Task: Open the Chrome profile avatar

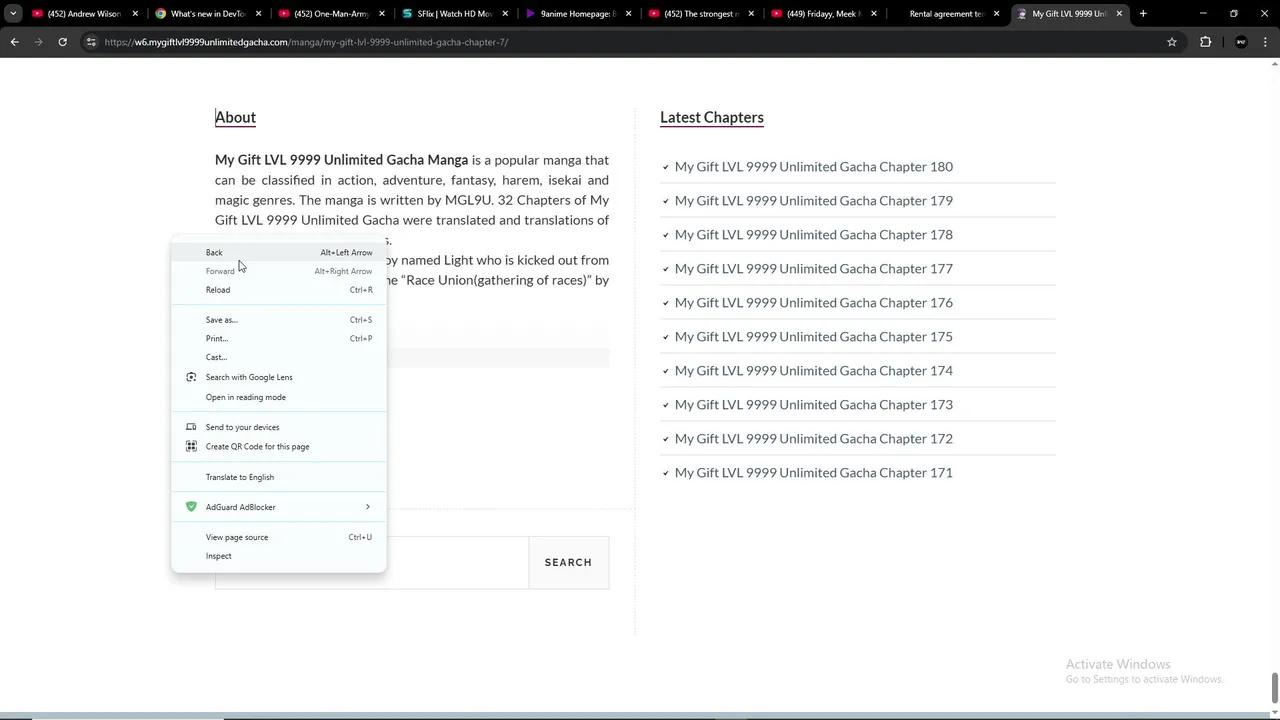Action: 1241,42
